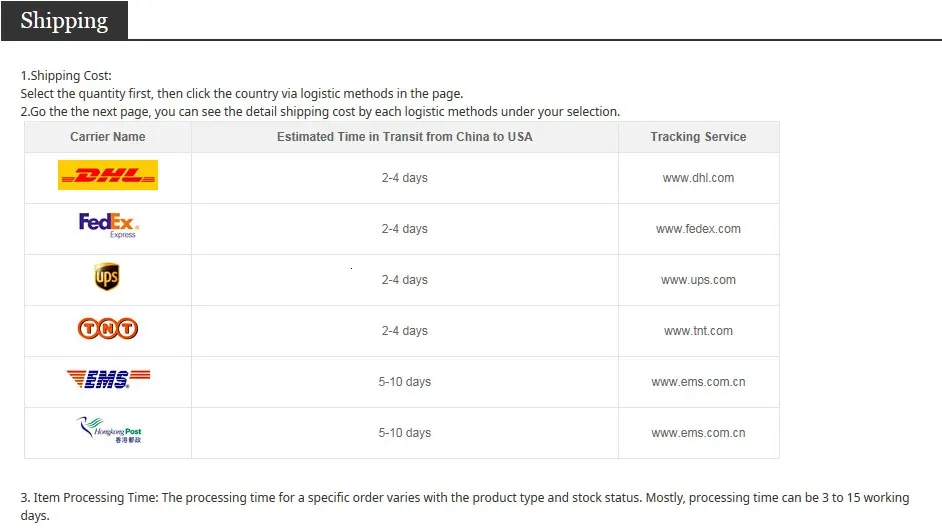
Task: Select the Carrier Name column header
Action: (x=108, y=137)
